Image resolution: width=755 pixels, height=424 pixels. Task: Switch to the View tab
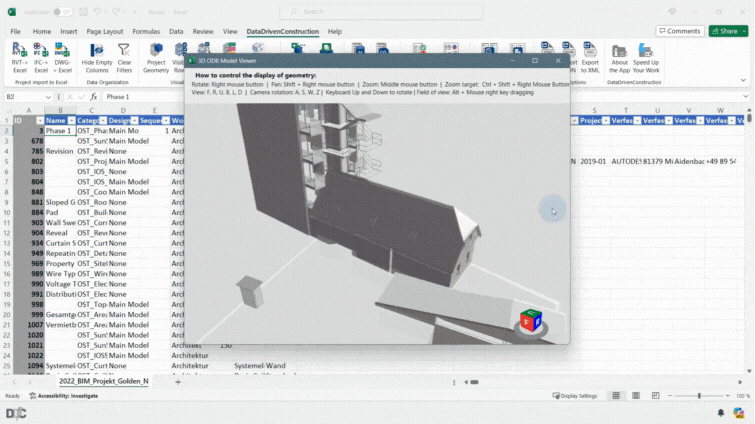pyautogui.click(x=230, y=31)
